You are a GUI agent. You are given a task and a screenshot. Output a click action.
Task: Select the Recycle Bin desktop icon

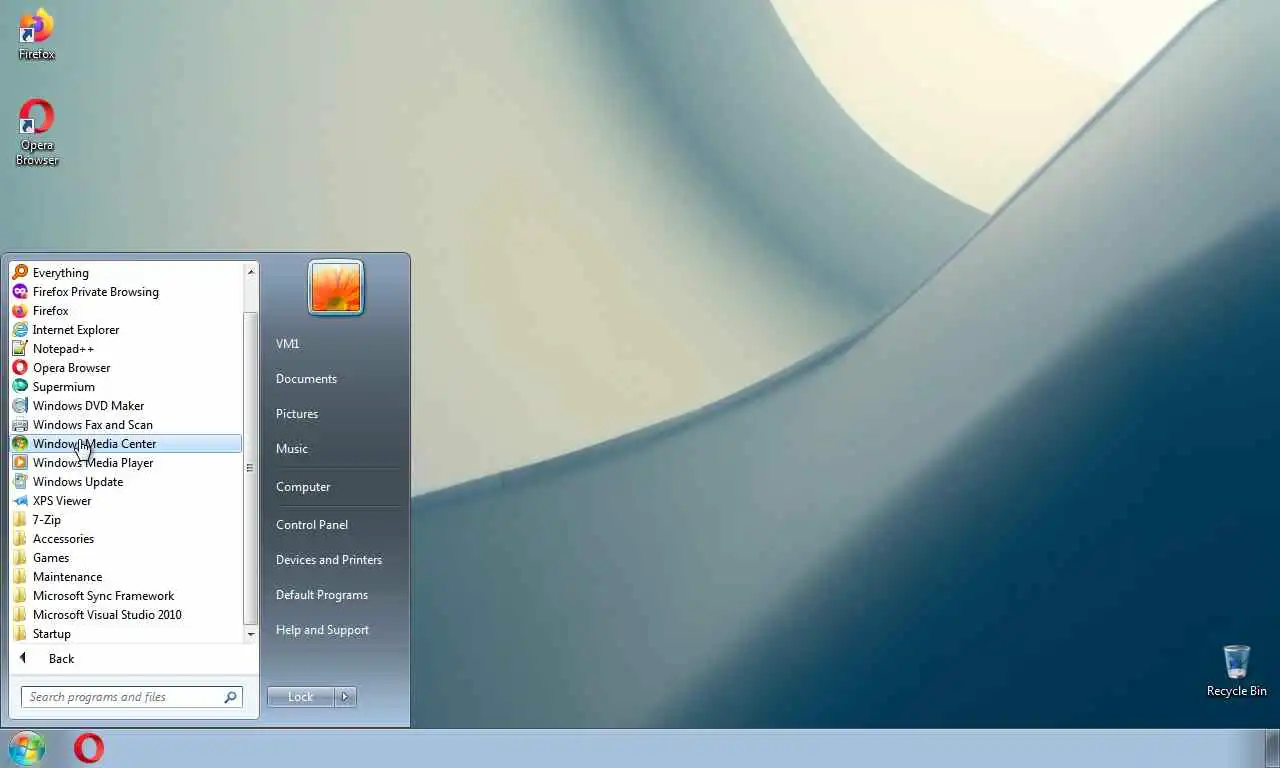(x=1237, y=670)
